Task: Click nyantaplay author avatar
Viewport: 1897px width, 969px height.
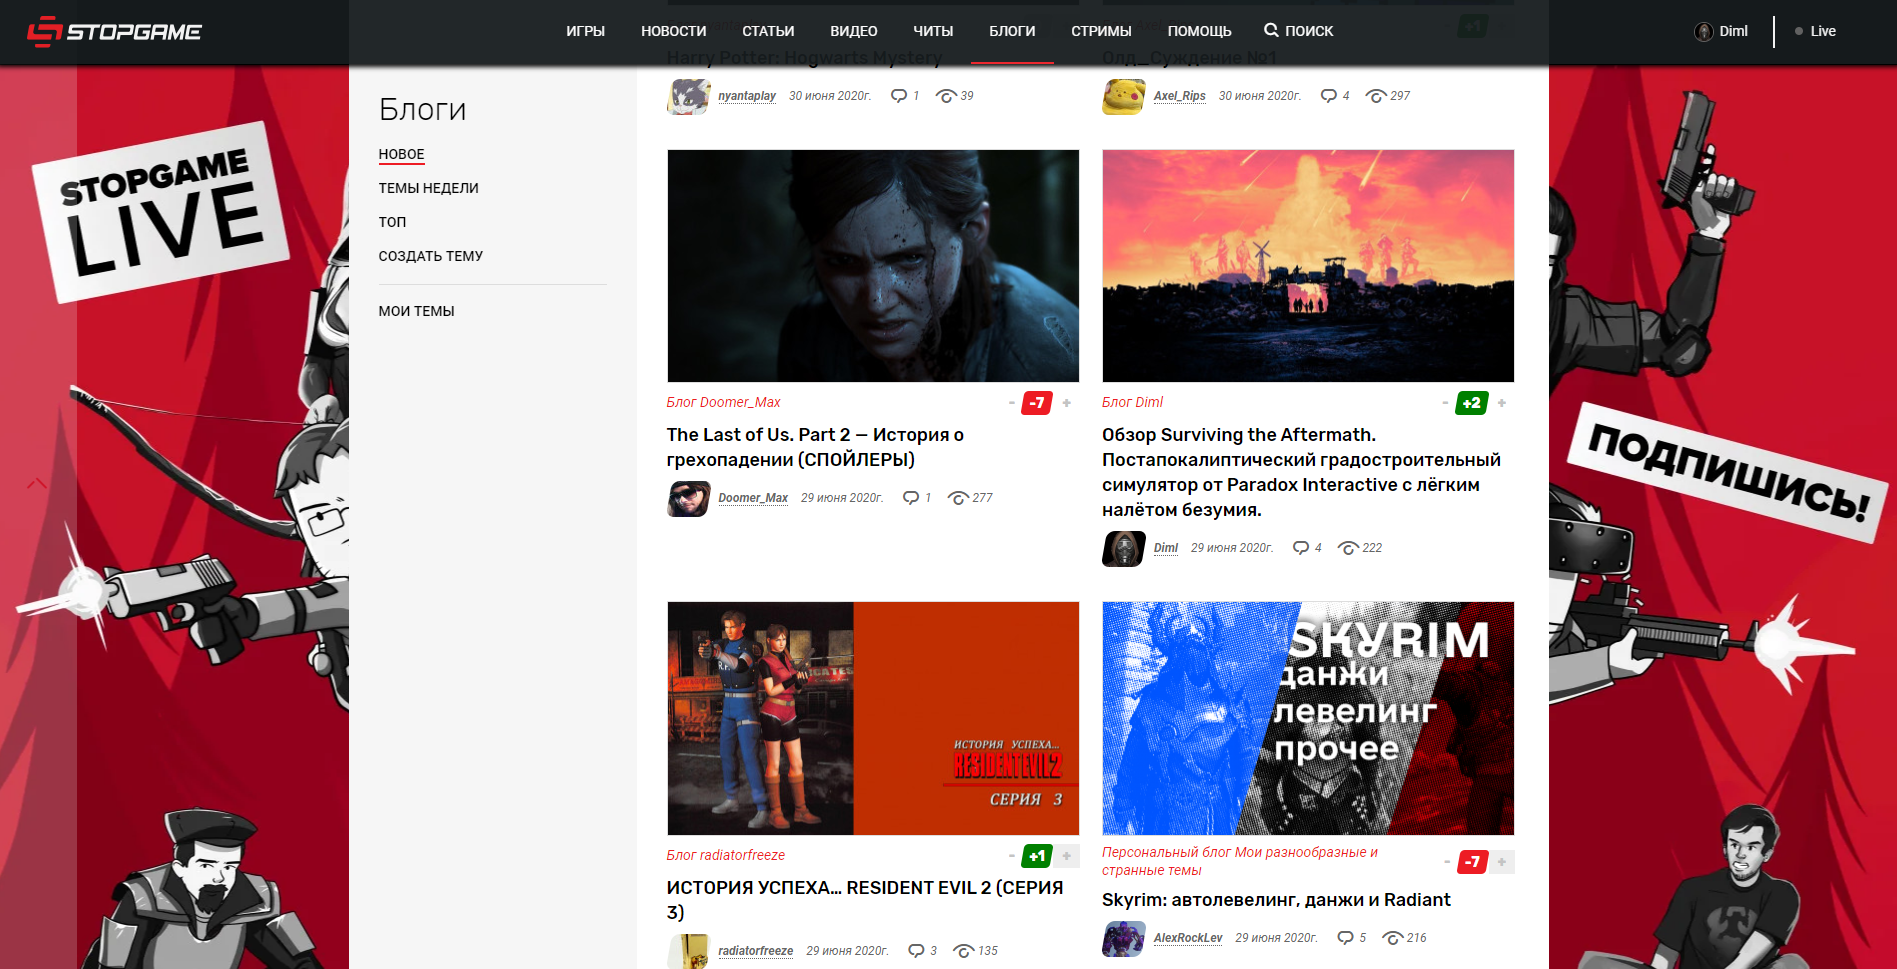Action: click(689, 96)
